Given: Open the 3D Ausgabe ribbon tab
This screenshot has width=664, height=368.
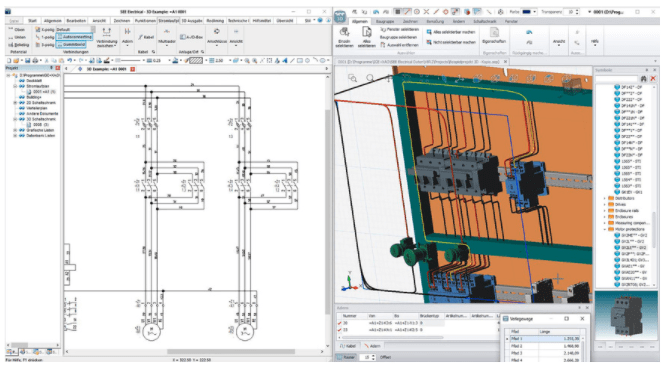Looking at the screenshot, I should (192, 20).
